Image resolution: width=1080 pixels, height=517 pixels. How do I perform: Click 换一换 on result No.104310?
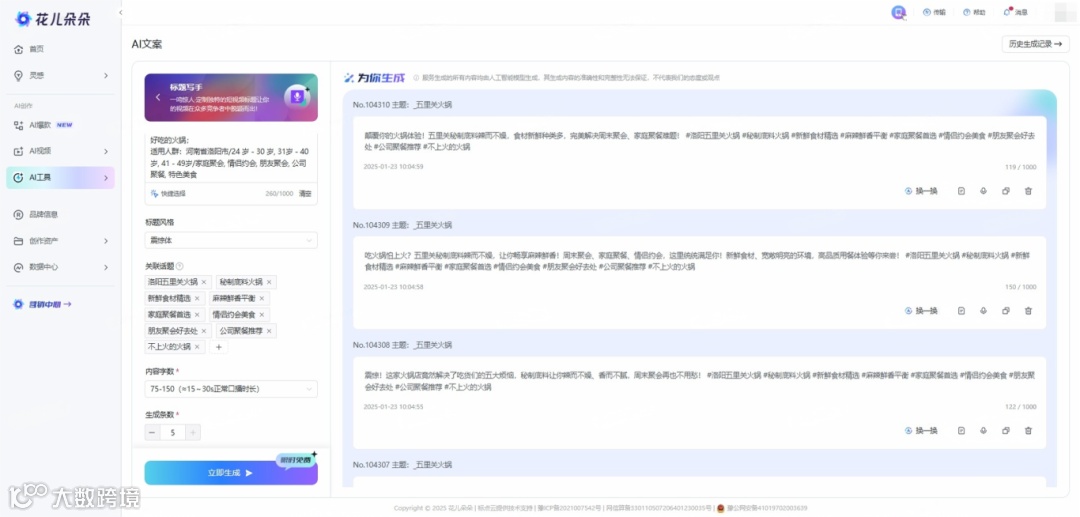point(922,191)
